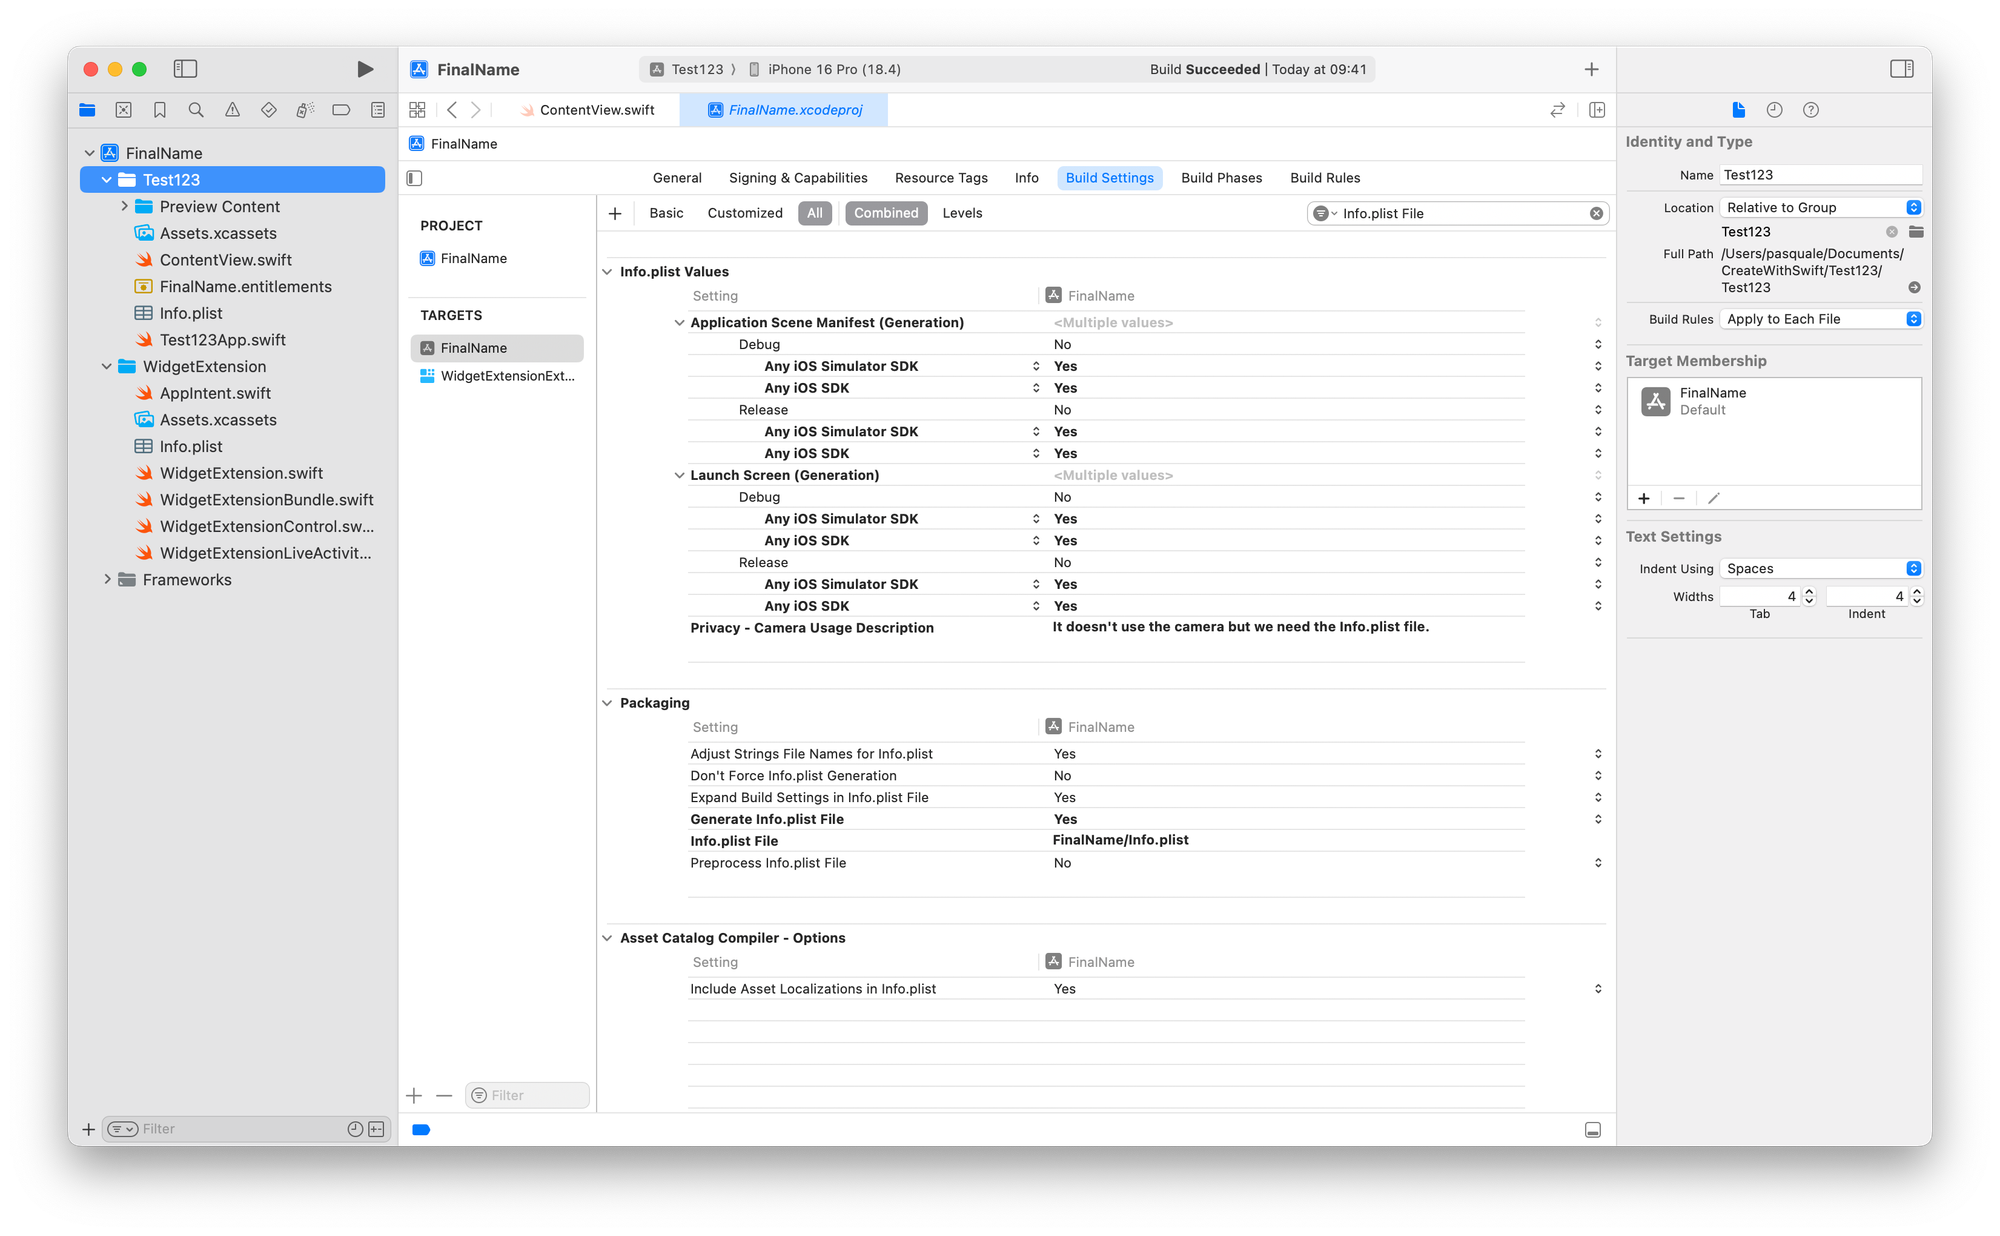Screen dimensions: 2000x1236
Task: Open the ContentView.swift editor tab
Action: 596,110
